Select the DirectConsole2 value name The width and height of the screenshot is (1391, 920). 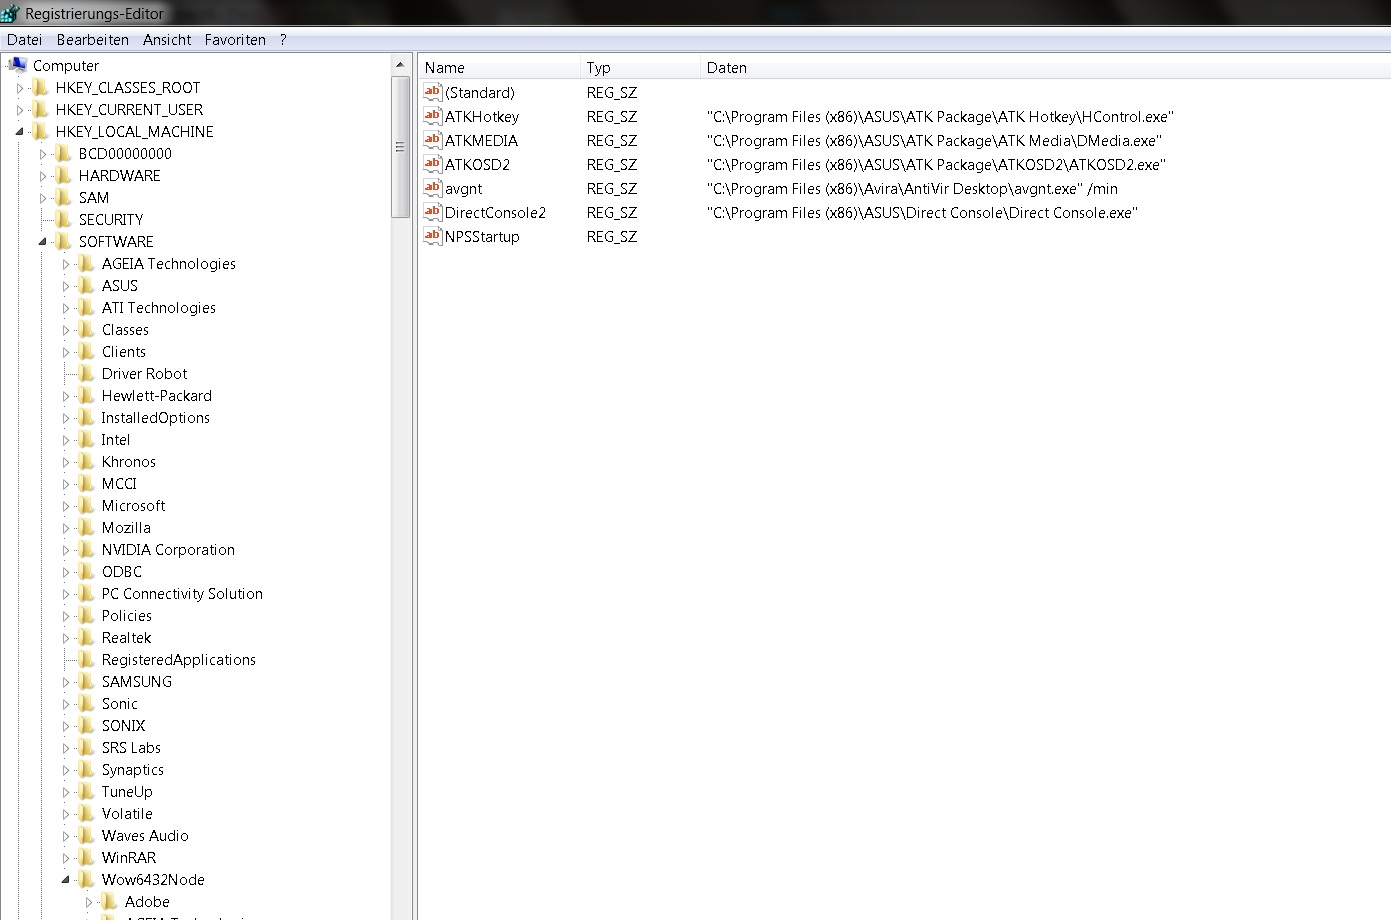pos(495,212)
